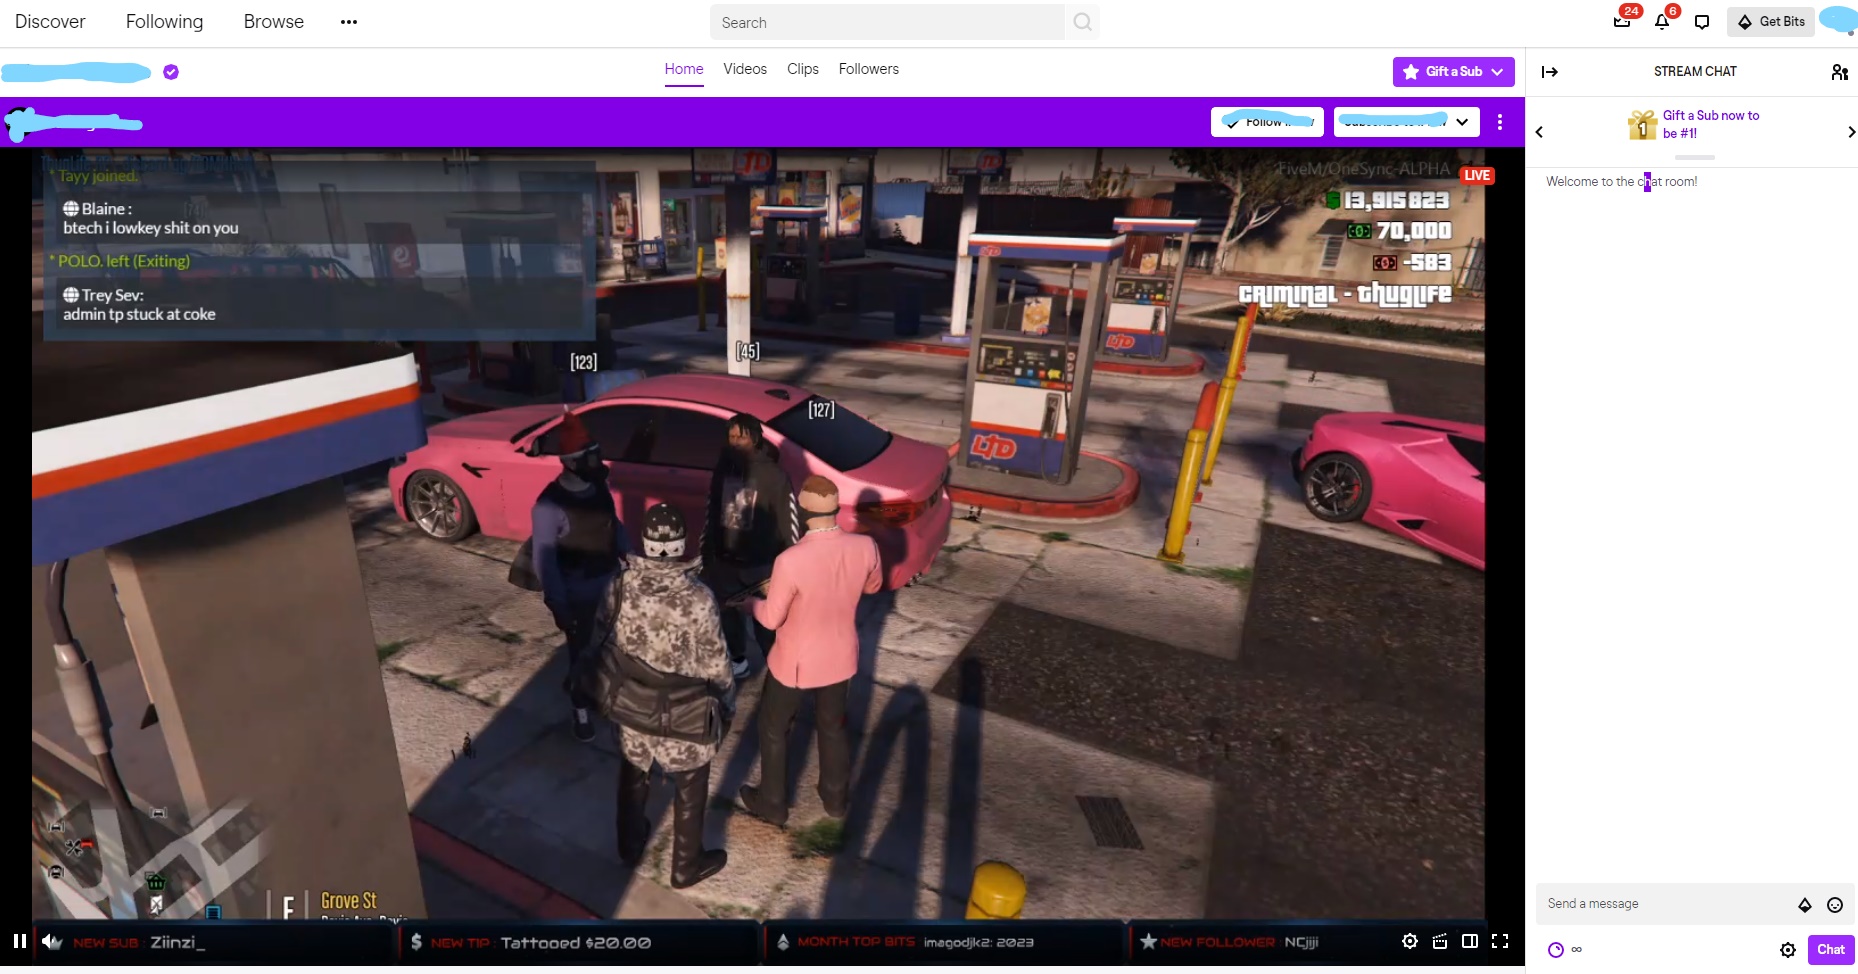Click the Get Bits button
The width and height of the screenshot is (1858, 974).
[x=1771, y=22]
